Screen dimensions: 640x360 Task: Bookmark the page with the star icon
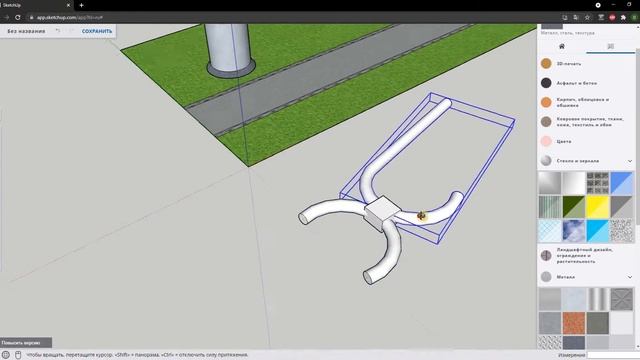(587, 18)
